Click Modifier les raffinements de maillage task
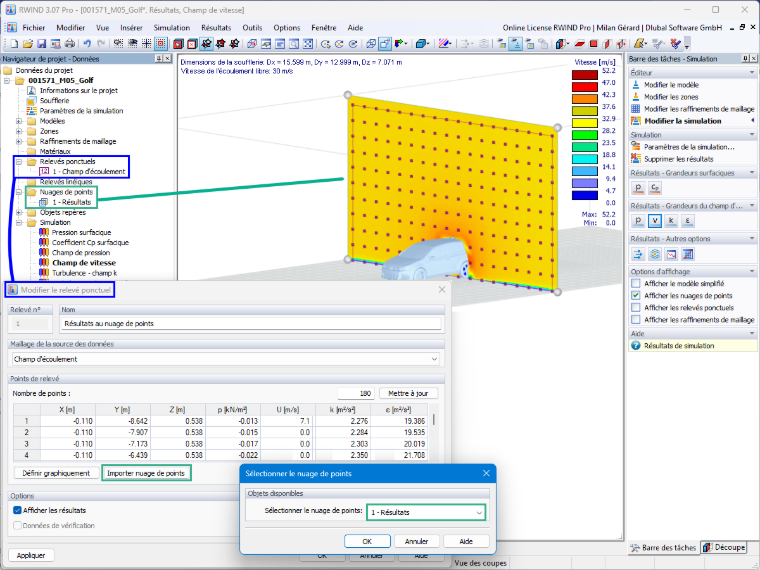The height and width of the screenshot is (570, 760). click(698, 109)
